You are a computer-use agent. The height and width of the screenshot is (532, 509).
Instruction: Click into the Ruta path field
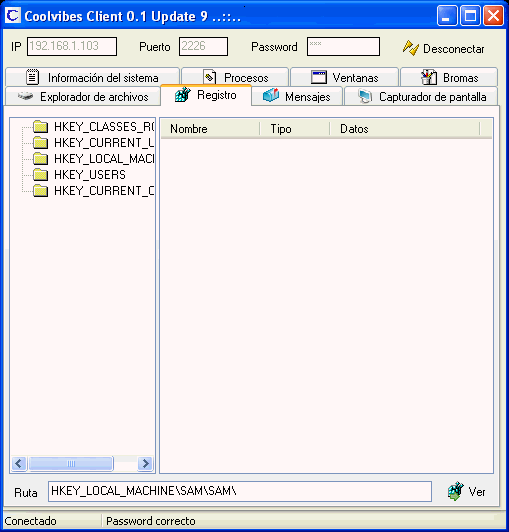click(240, 491)
